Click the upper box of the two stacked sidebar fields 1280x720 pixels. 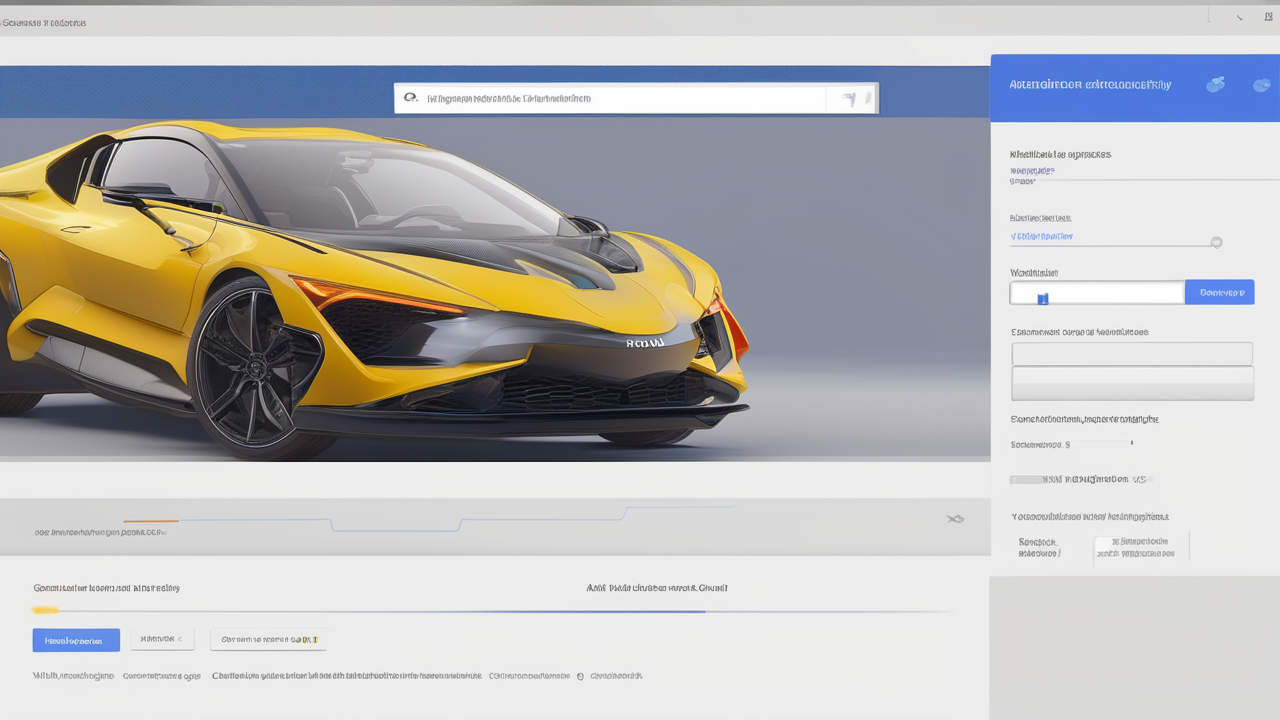(1131, 354)
